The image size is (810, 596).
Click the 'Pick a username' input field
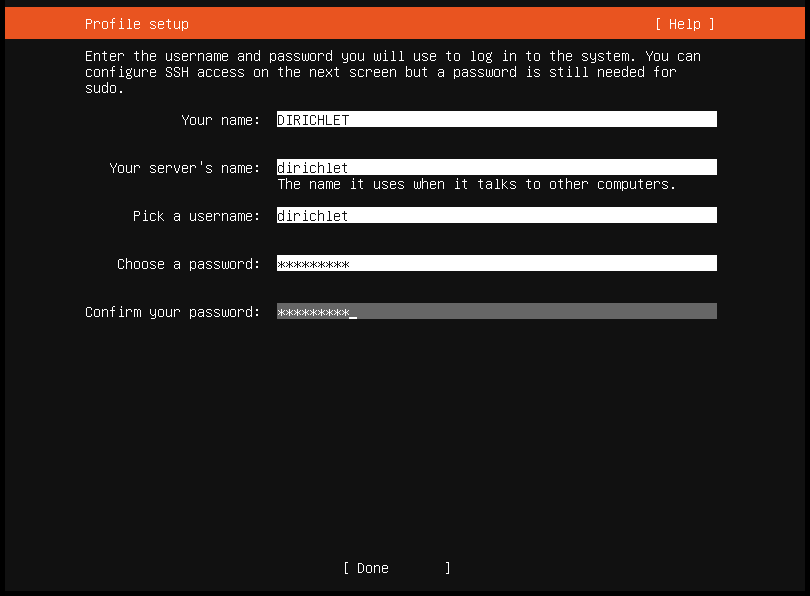coord(496,215)
